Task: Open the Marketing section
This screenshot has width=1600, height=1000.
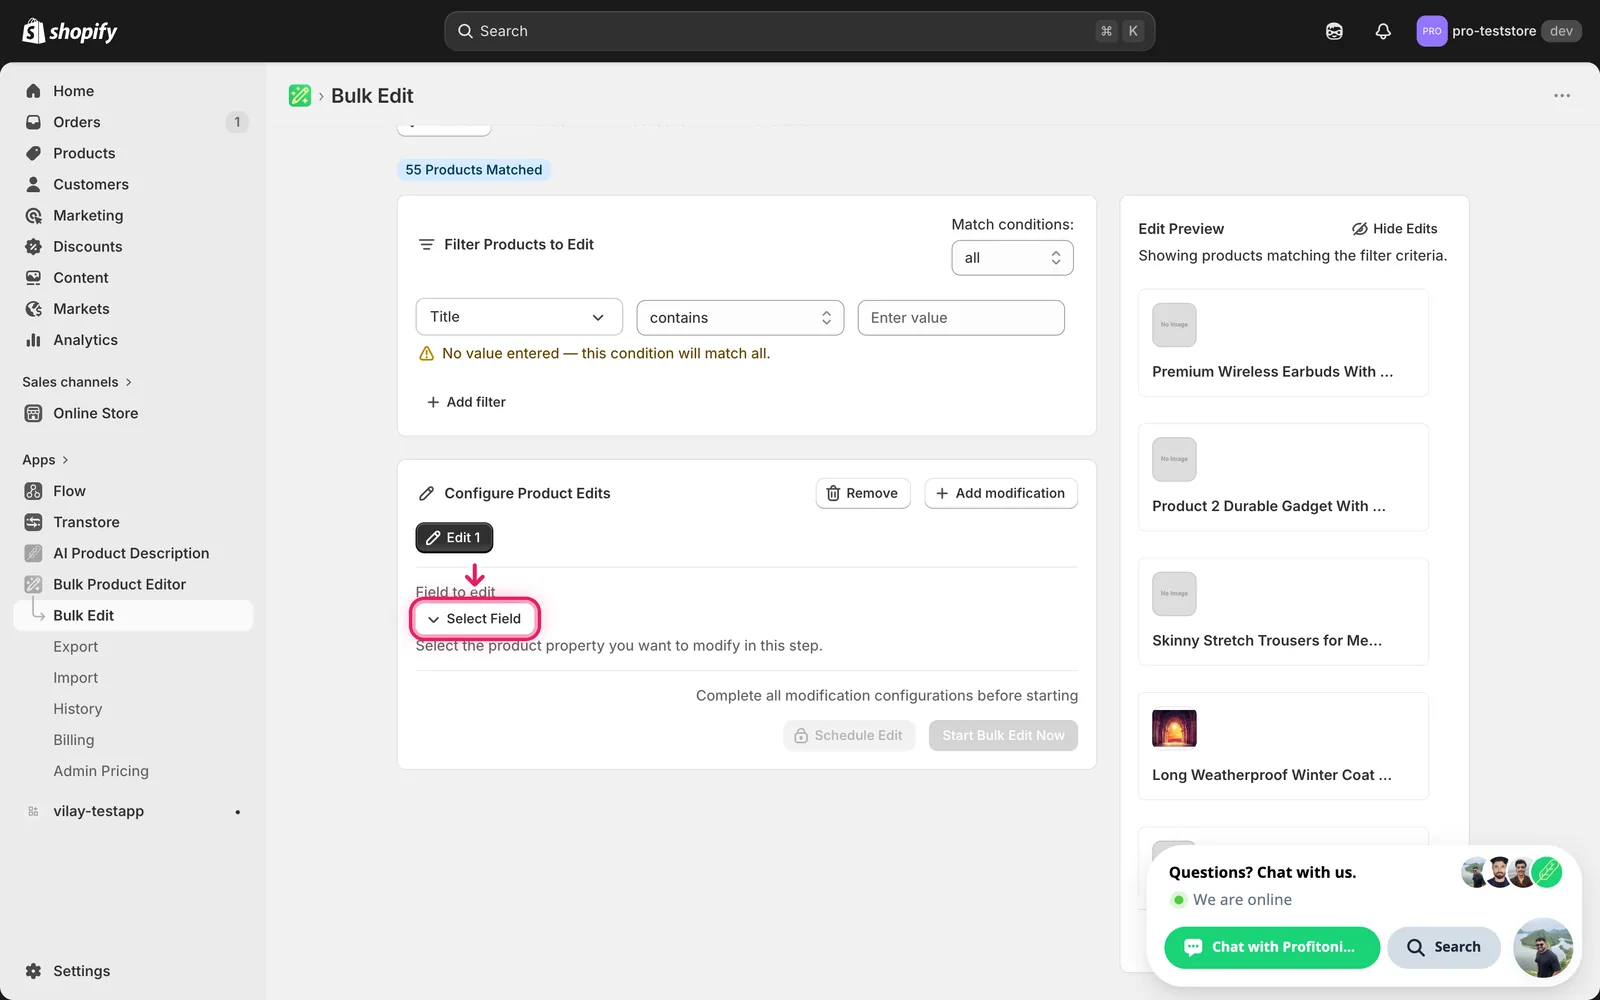Action: [88, 215]
